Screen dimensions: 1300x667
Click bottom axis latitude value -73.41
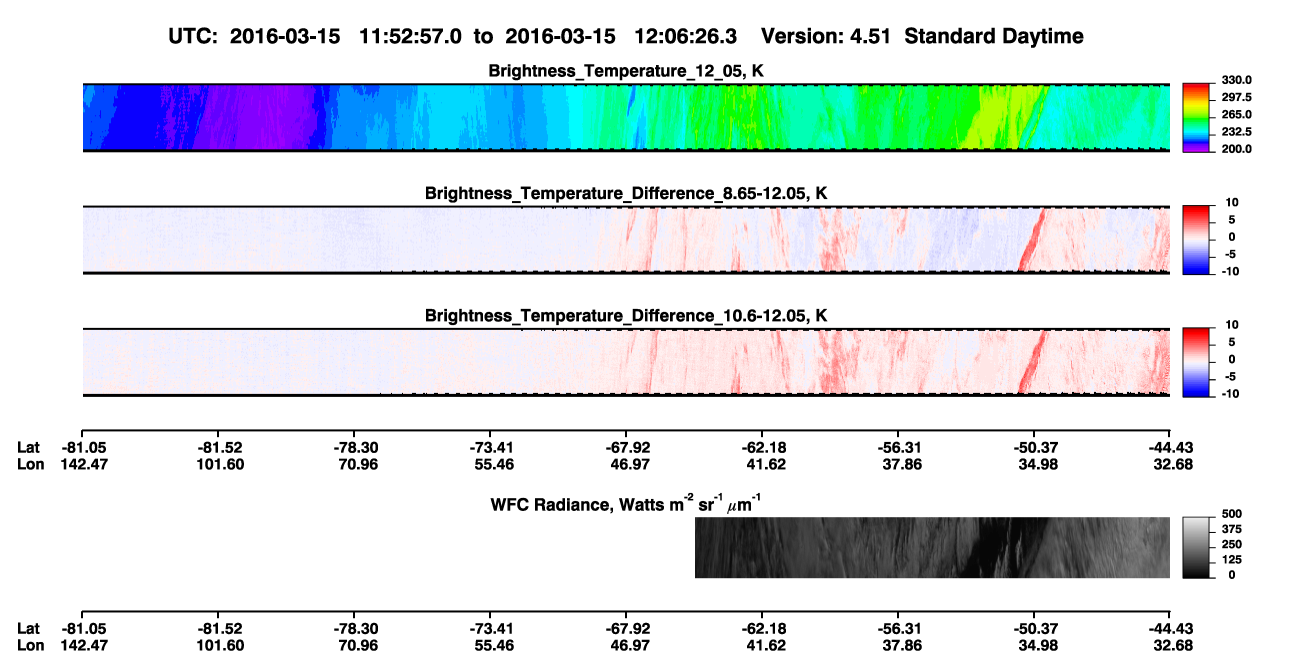point(490,628)
